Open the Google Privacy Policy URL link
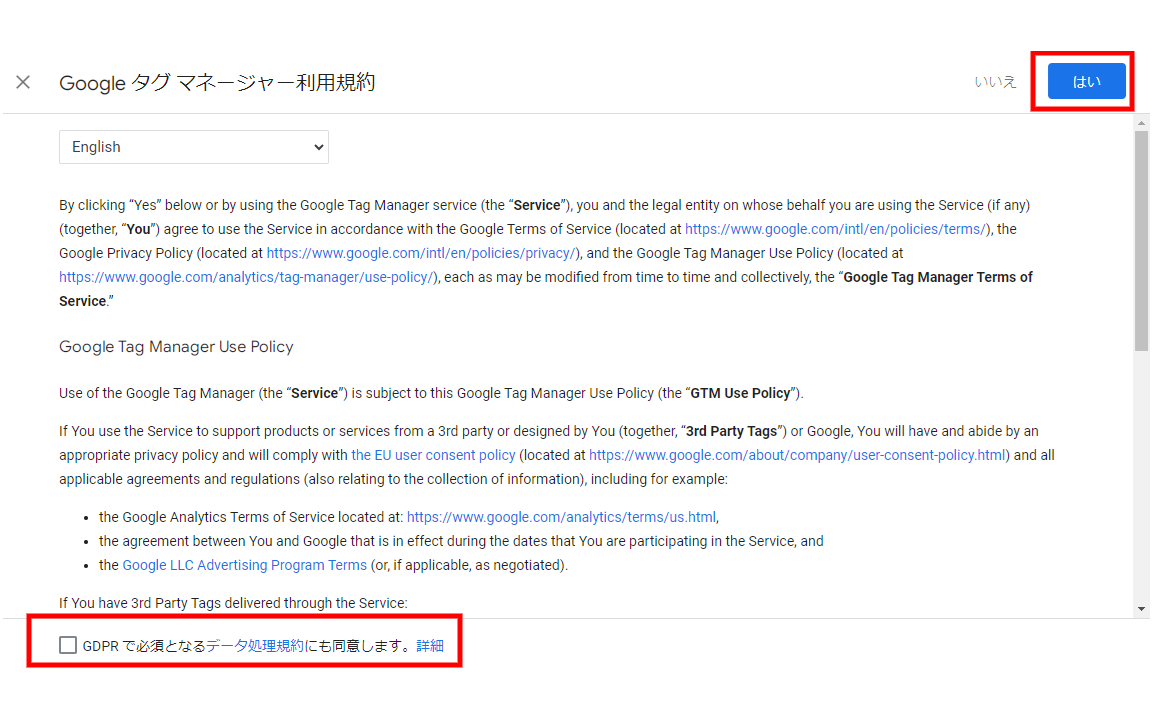1153x720 pixels. coord(421,253)
